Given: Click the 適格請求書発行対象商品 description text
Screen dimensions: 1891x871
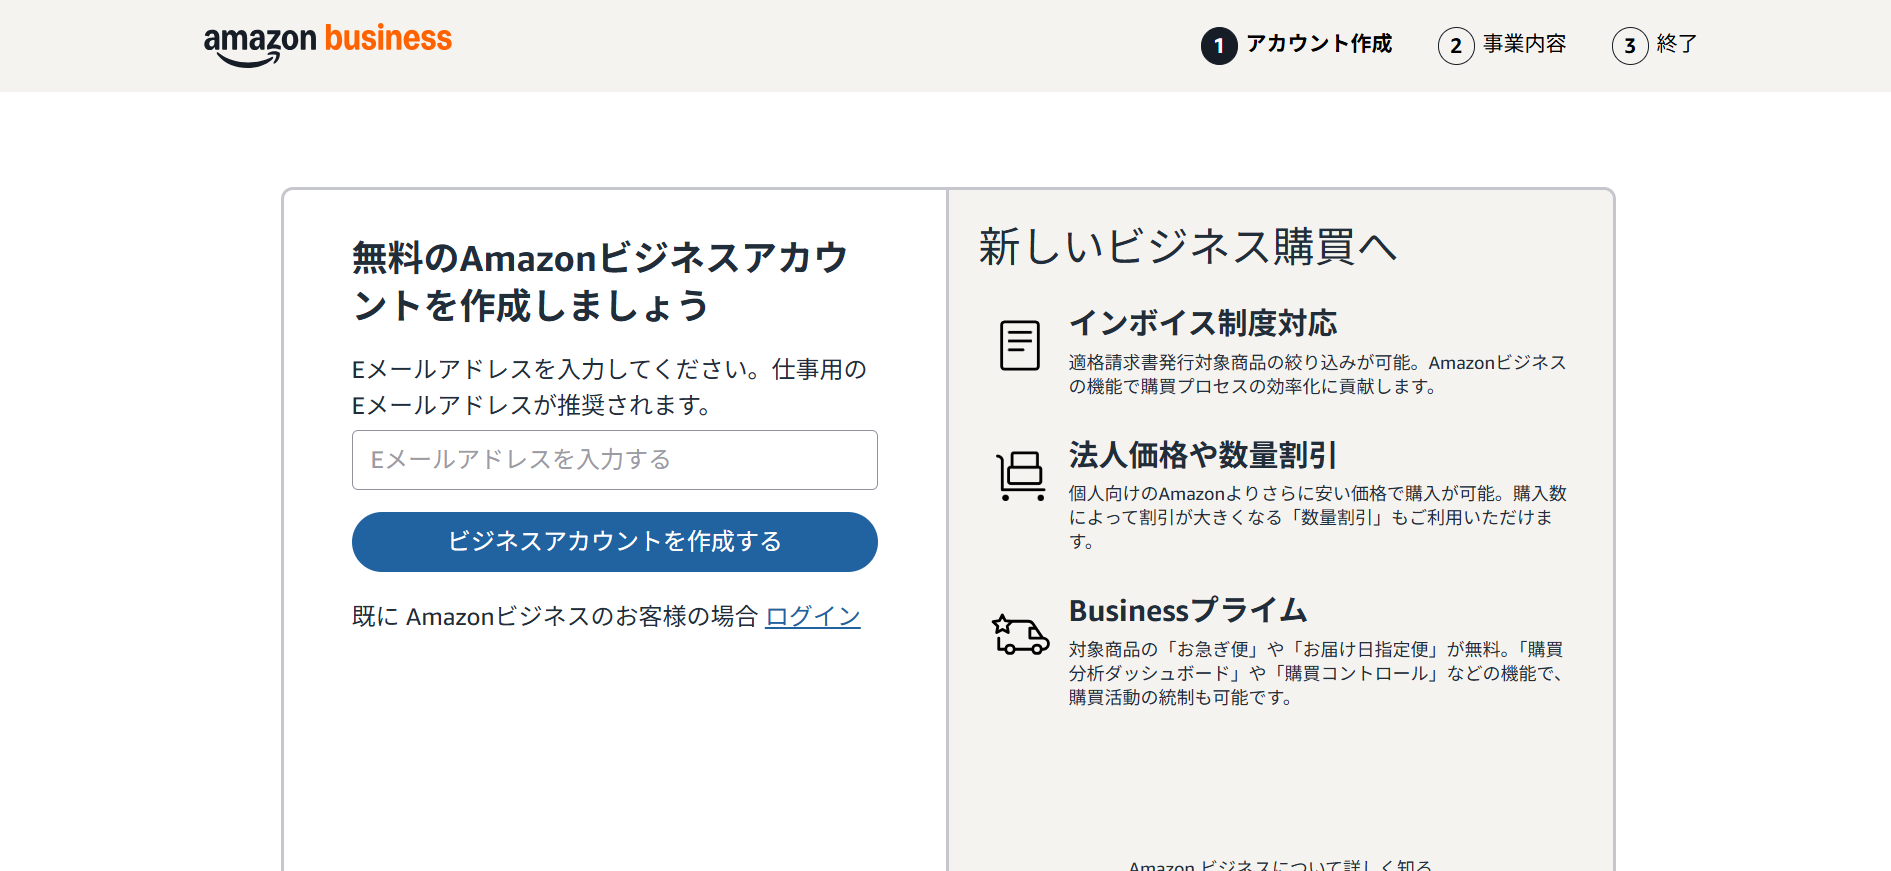Looking at the screenshot, I should [x=1317, y=374].
